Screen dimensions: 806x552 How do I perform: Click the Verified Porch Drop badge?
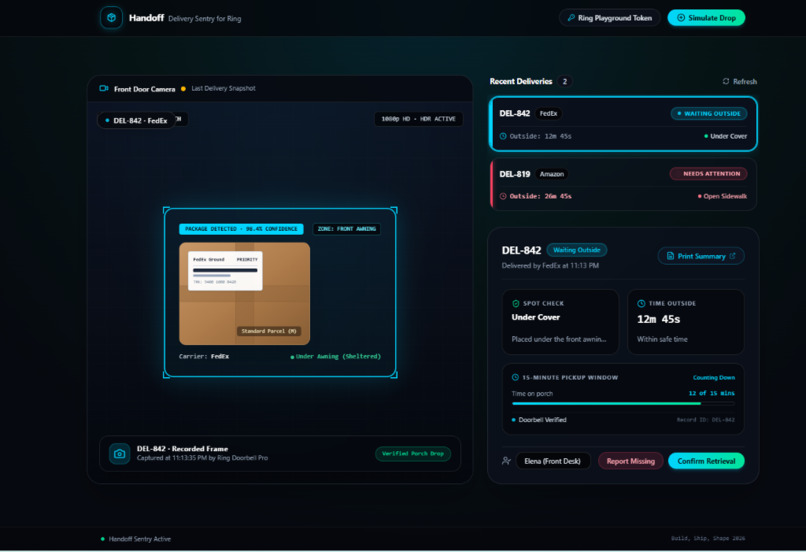click(413, 454)
